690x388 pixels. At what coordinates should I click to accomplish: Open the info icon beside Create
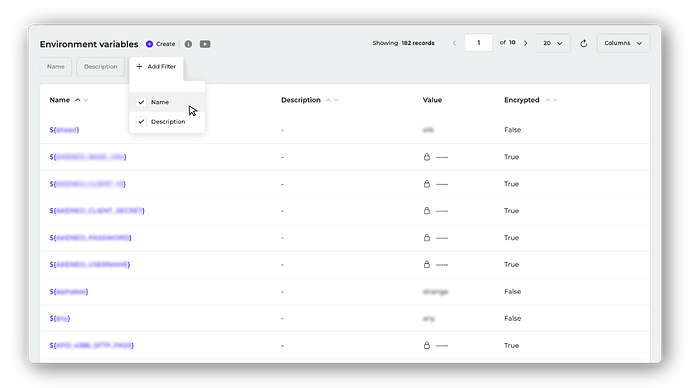coord(188,44)
